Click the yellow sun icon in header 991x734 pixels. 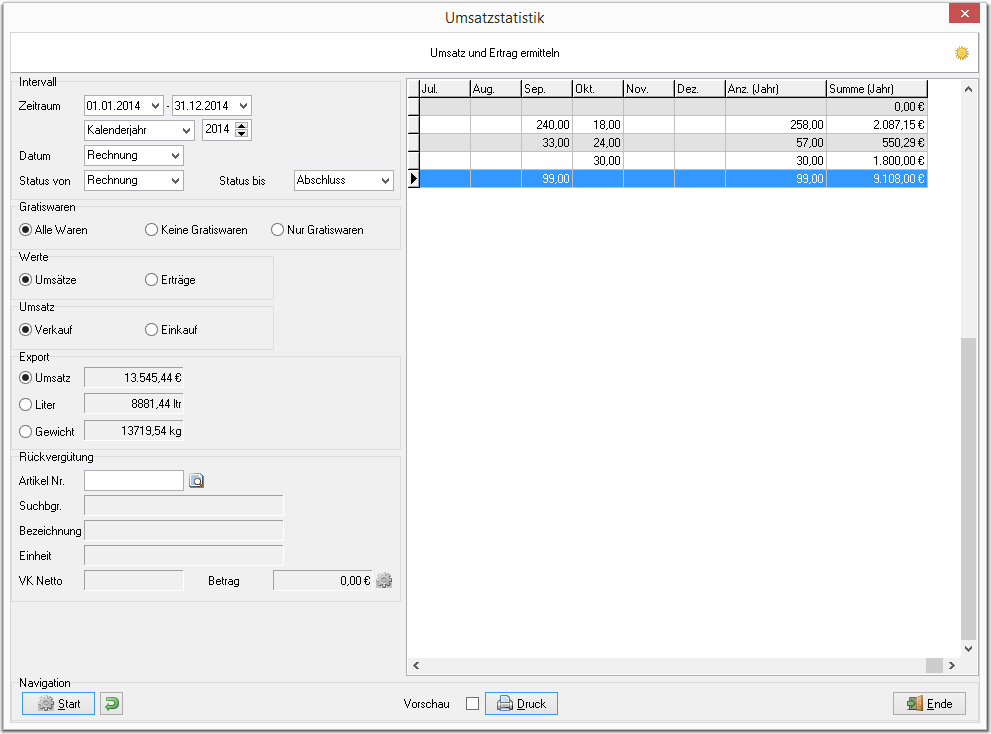pos(961,53)
